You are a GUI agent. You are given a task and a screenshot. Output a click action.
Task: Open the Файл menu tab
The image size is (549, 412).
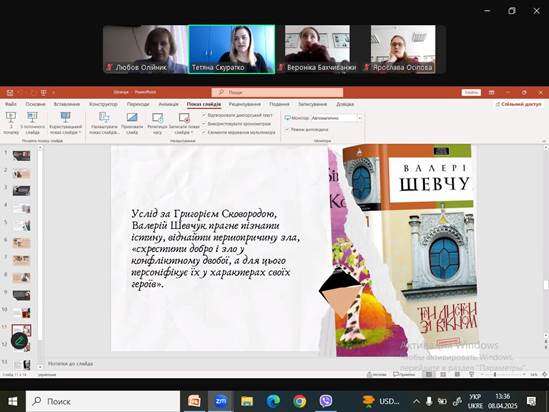pos(11,104)
